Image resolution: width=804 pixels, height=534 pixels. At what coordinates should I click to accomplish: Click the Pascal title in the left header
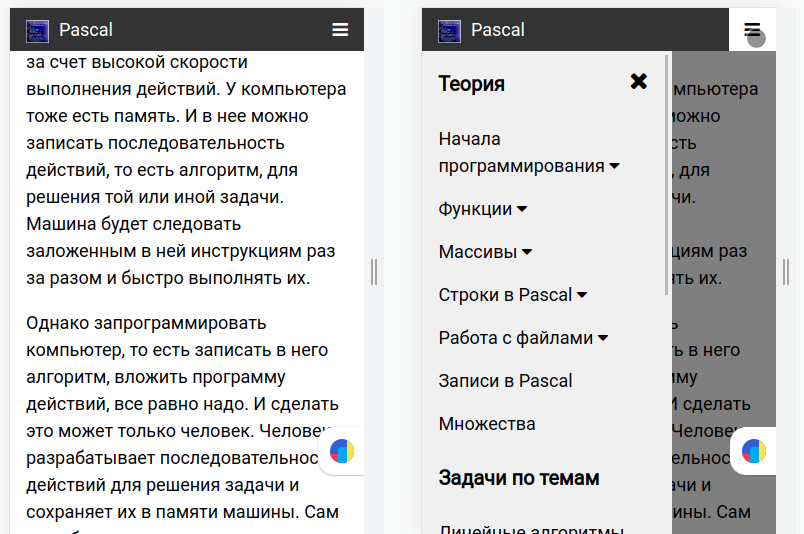pos(86,30)
